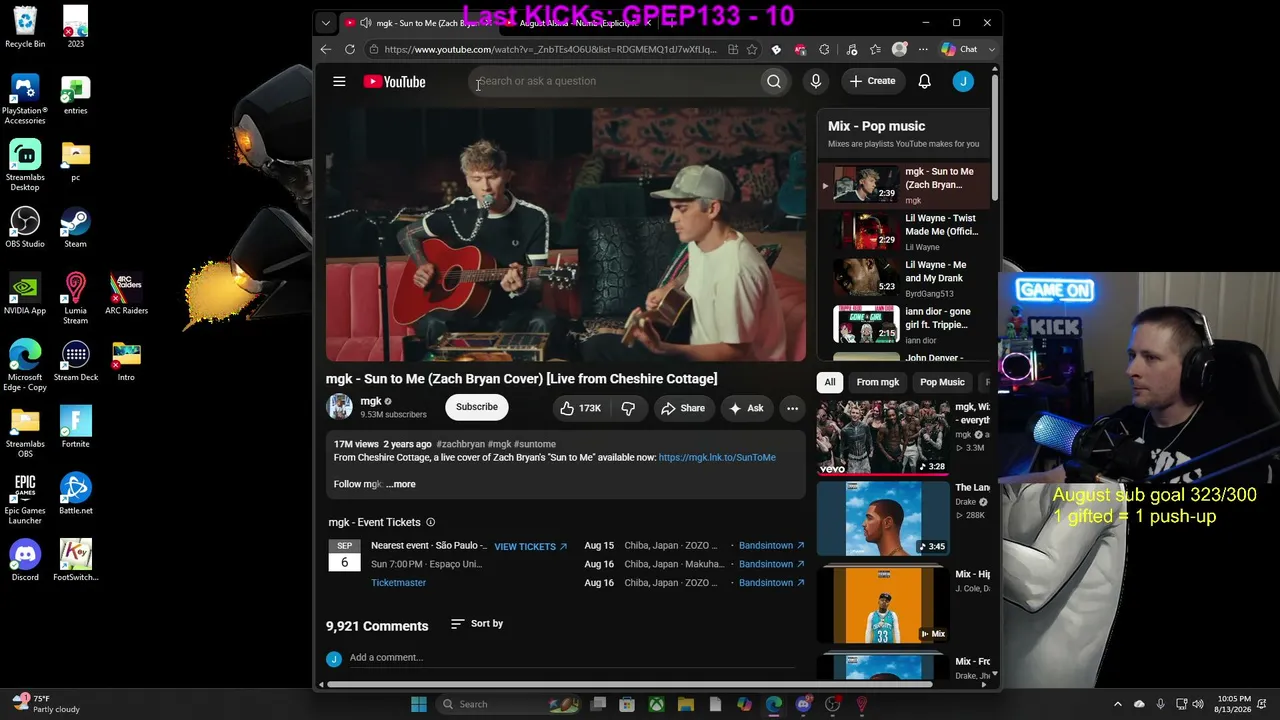
Task: Dislike the mgk video
Action: pyautogui.click(x=628, y=408)
